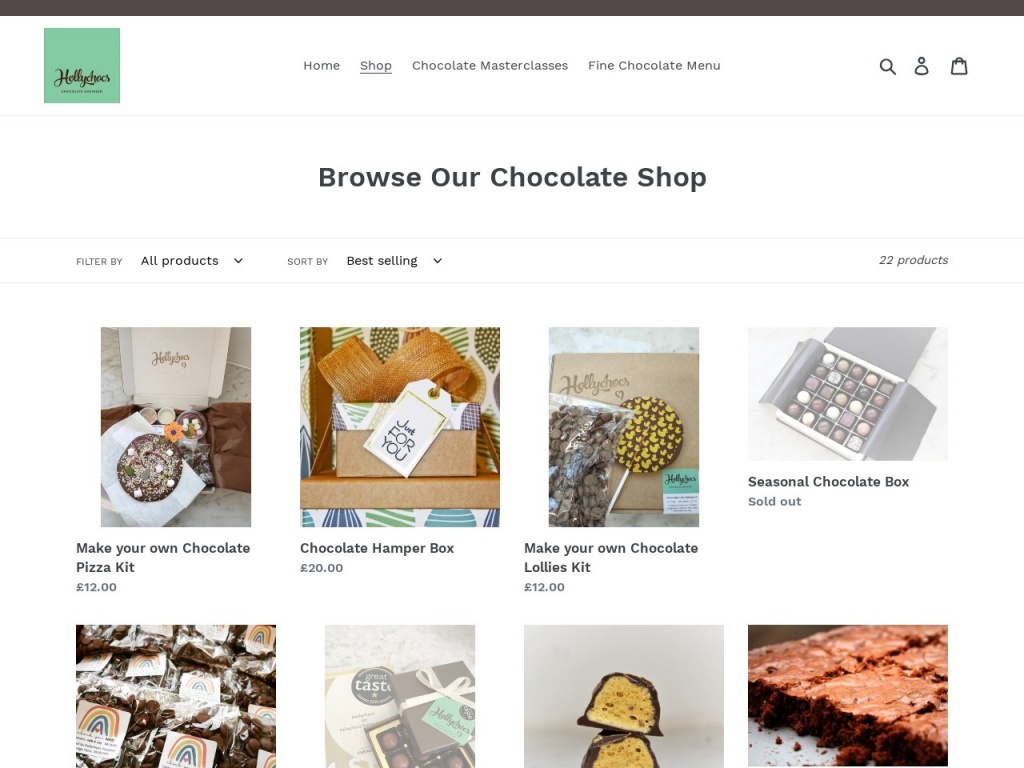Click the Just For You hamper box image
The height and width of the screenshot is (768, 1024).
point(400,427)
